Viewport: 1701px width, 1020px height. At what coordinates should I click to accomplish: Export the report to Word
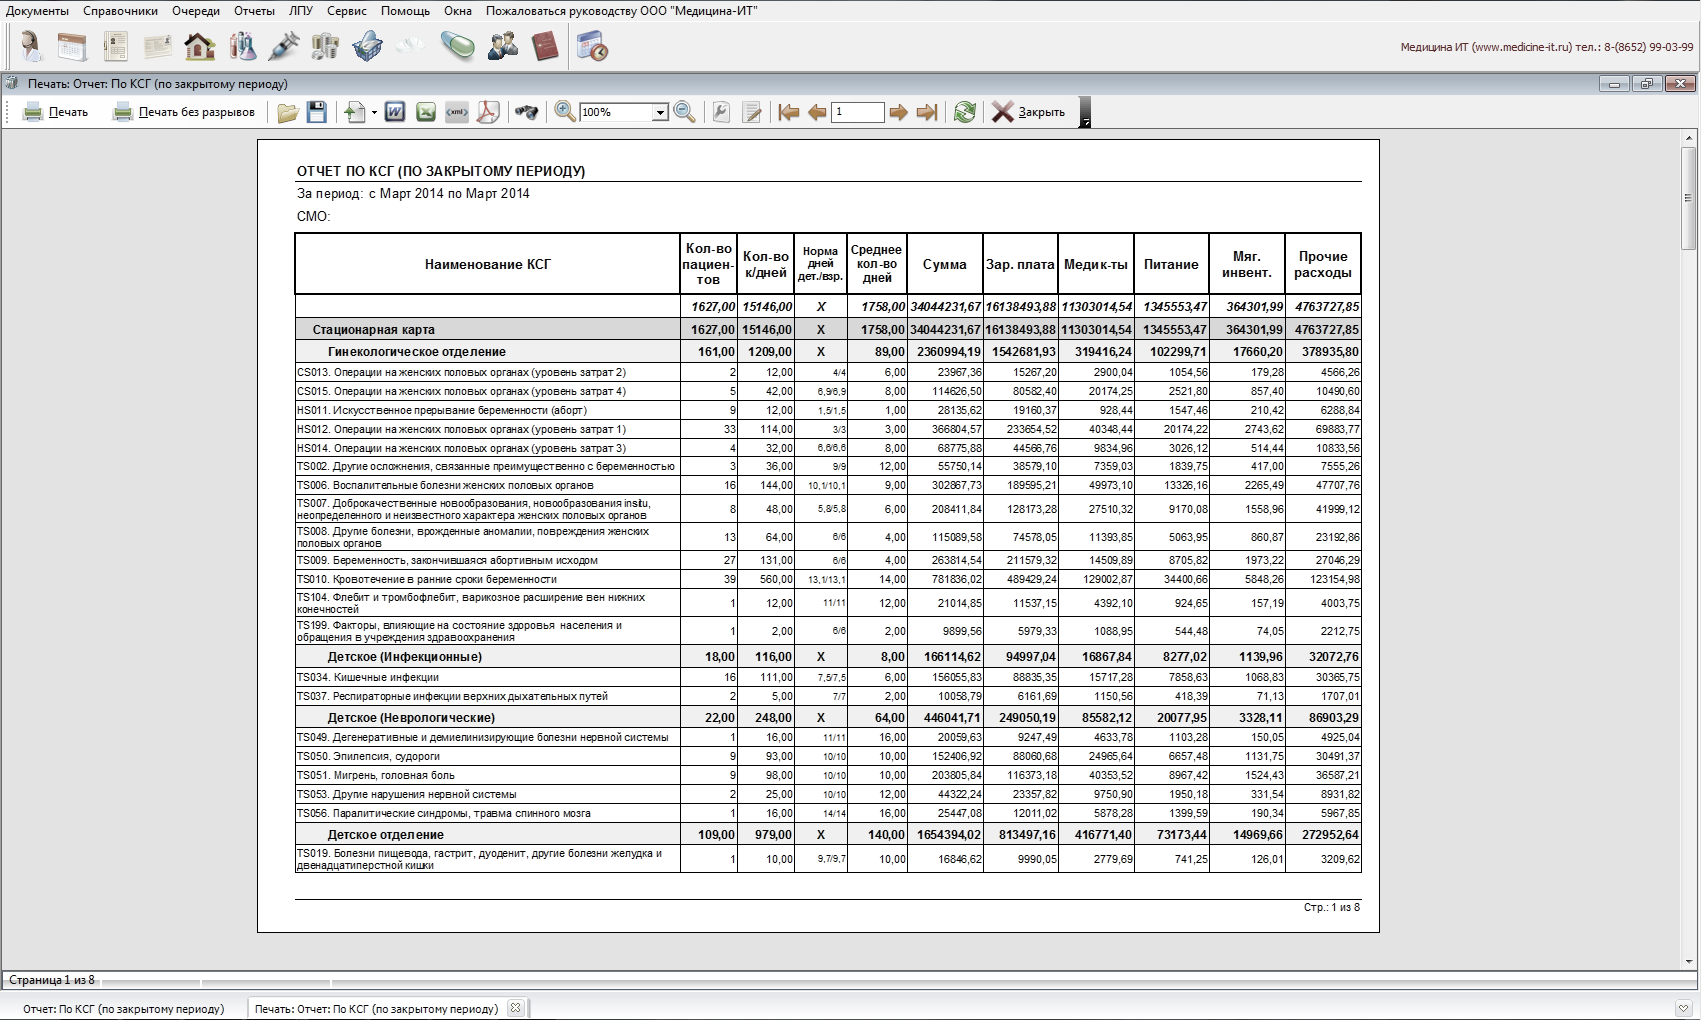(395, 112)
